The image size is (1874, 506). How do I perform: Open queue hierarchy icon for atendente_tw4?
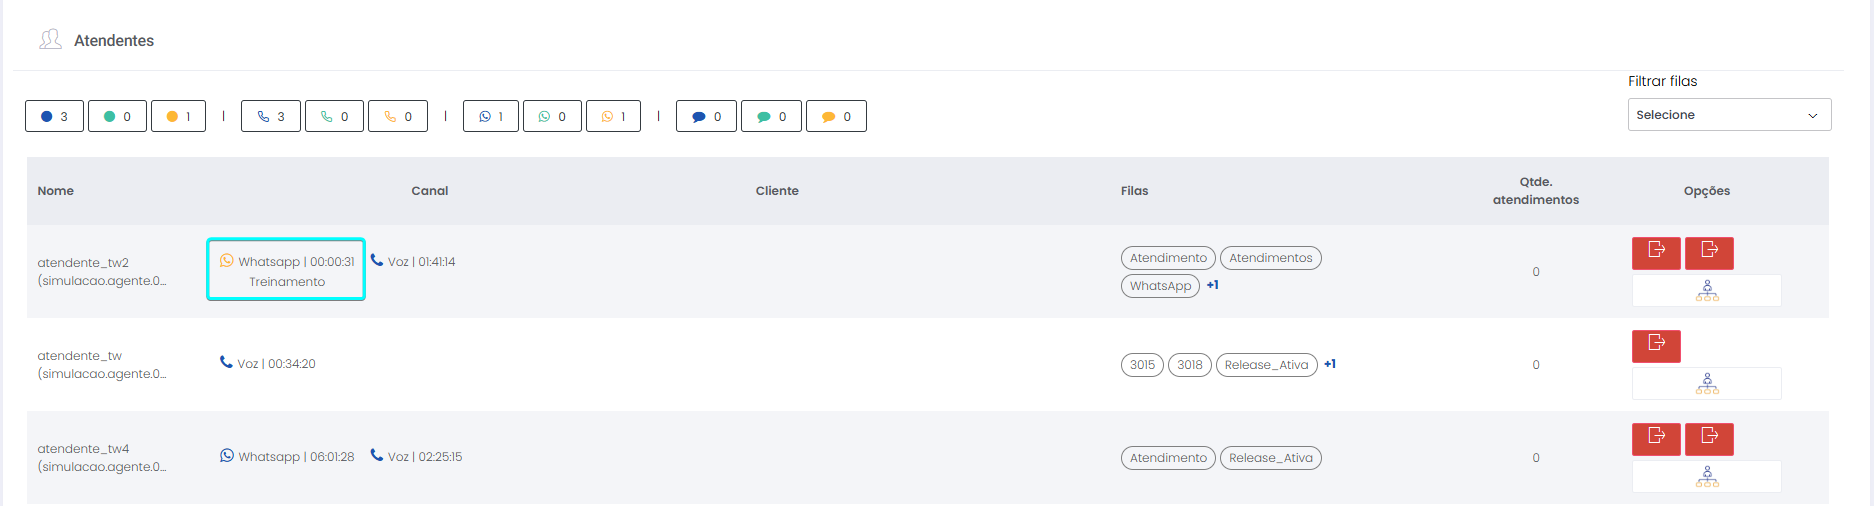click(x=1707, y=477)
